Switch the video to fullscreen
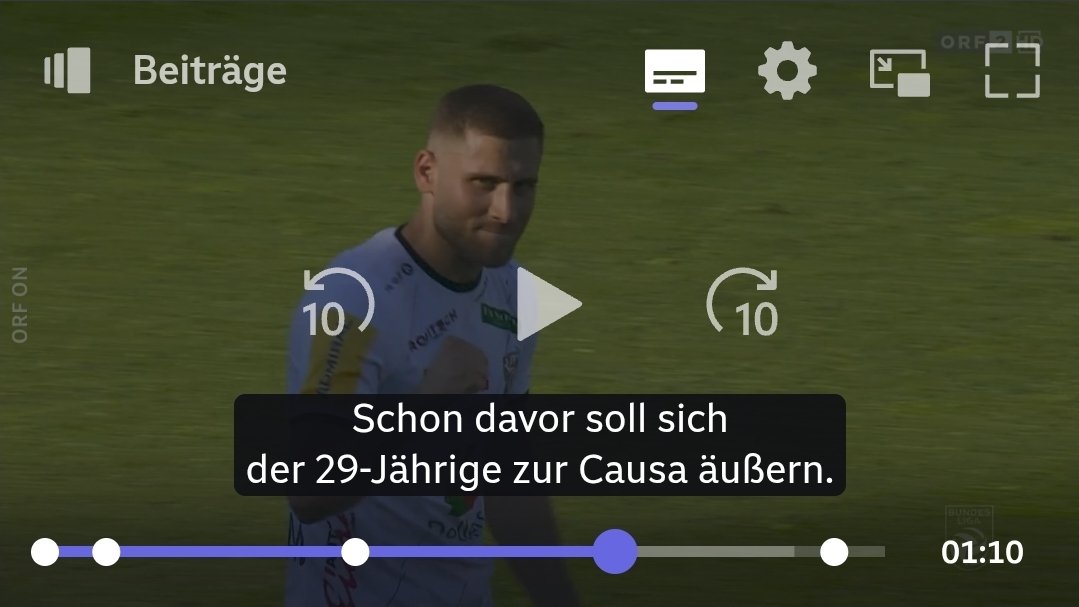 (1012, 70)
